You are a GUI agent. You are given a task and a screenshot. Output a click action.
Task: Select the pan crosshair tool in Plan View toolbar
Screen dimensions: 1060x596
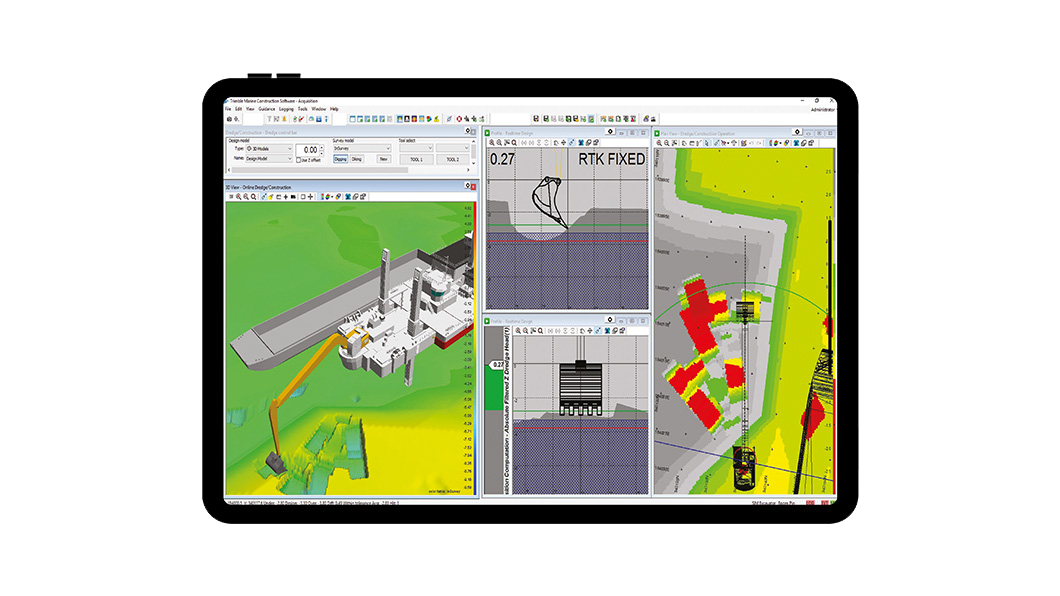734,143
